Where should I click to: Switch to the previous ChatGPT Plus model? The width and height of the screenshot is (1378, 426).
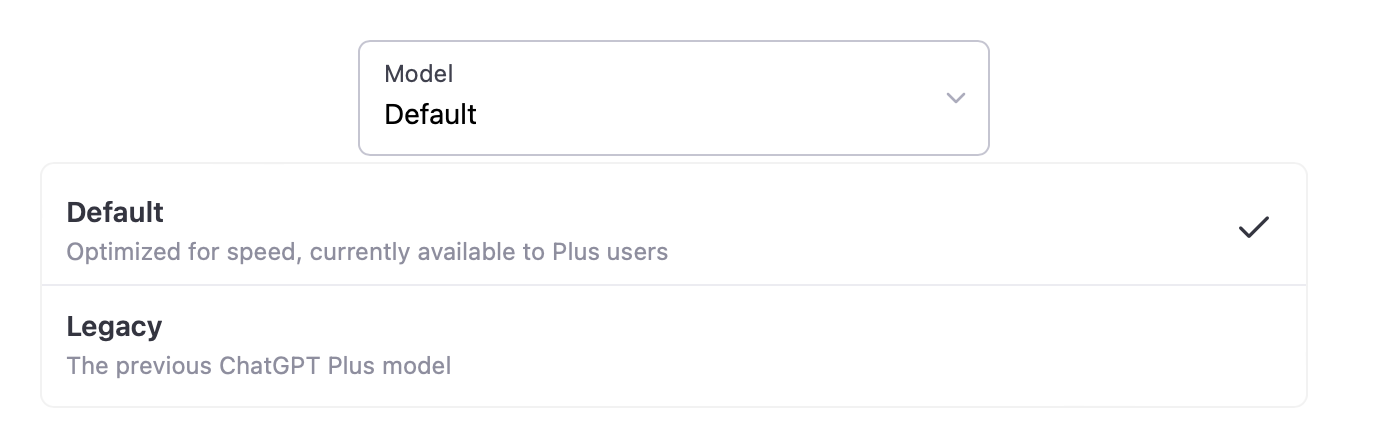pyautogui.click(x=673, y=345)
